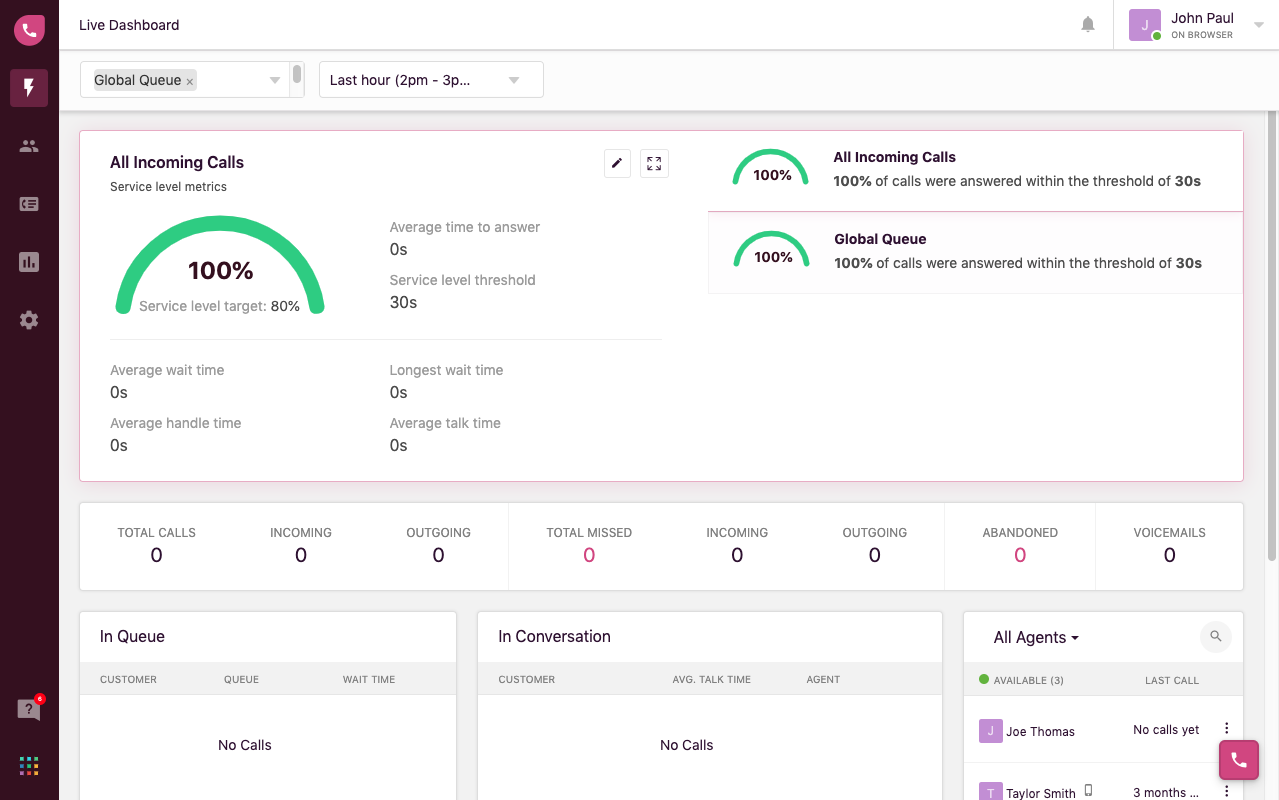1279x800 pixels.
Task: Open Live Dashboard lightning icon in sidebar
Action: (29, 88)
